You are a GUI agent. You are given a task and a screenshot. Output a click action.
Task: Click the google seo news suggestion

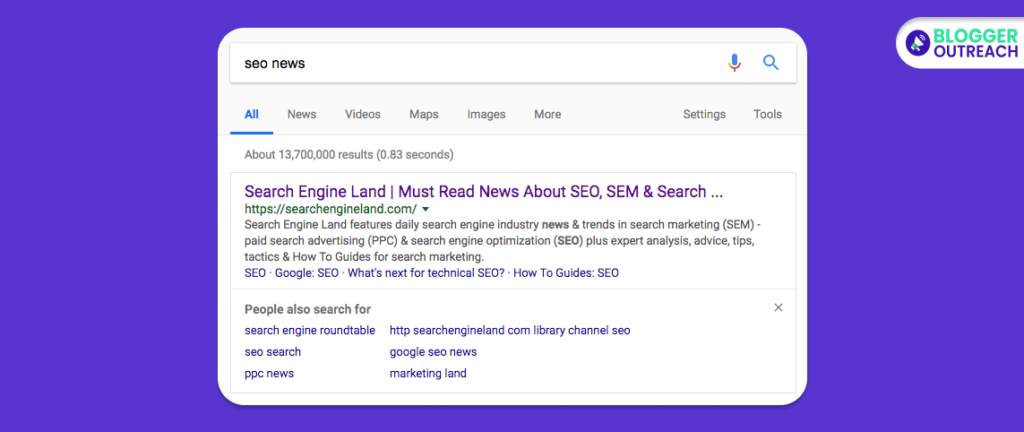[x=433, y=352]
